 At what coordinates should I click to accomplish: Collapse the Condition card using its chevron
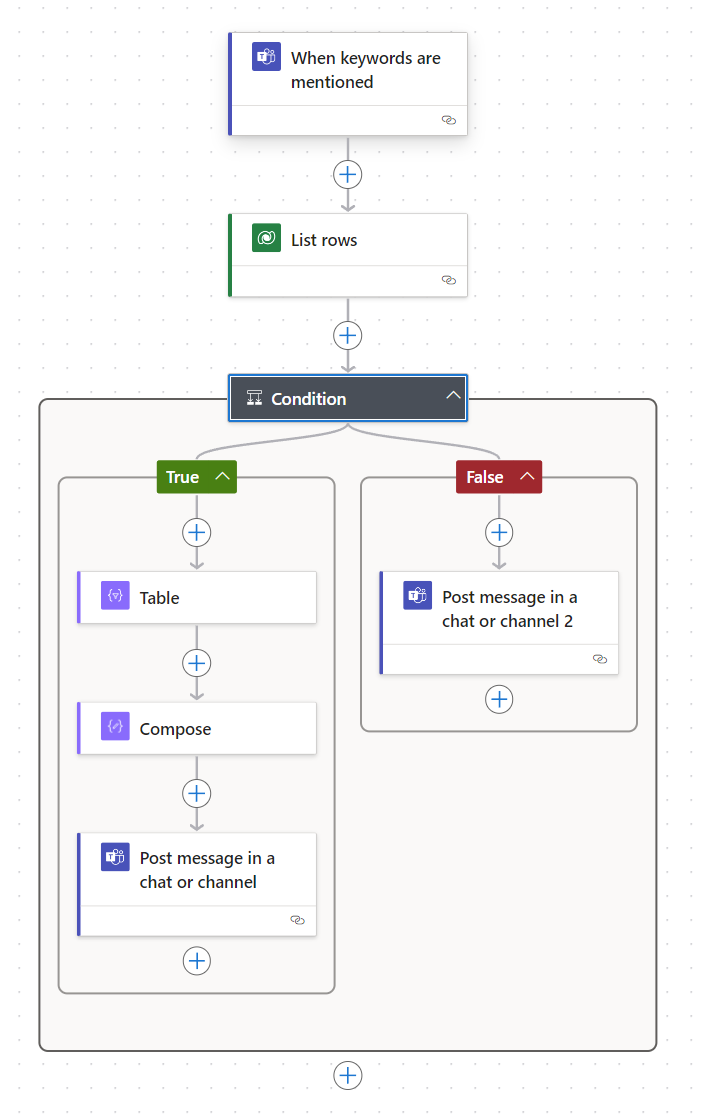[x=452, y=395]
